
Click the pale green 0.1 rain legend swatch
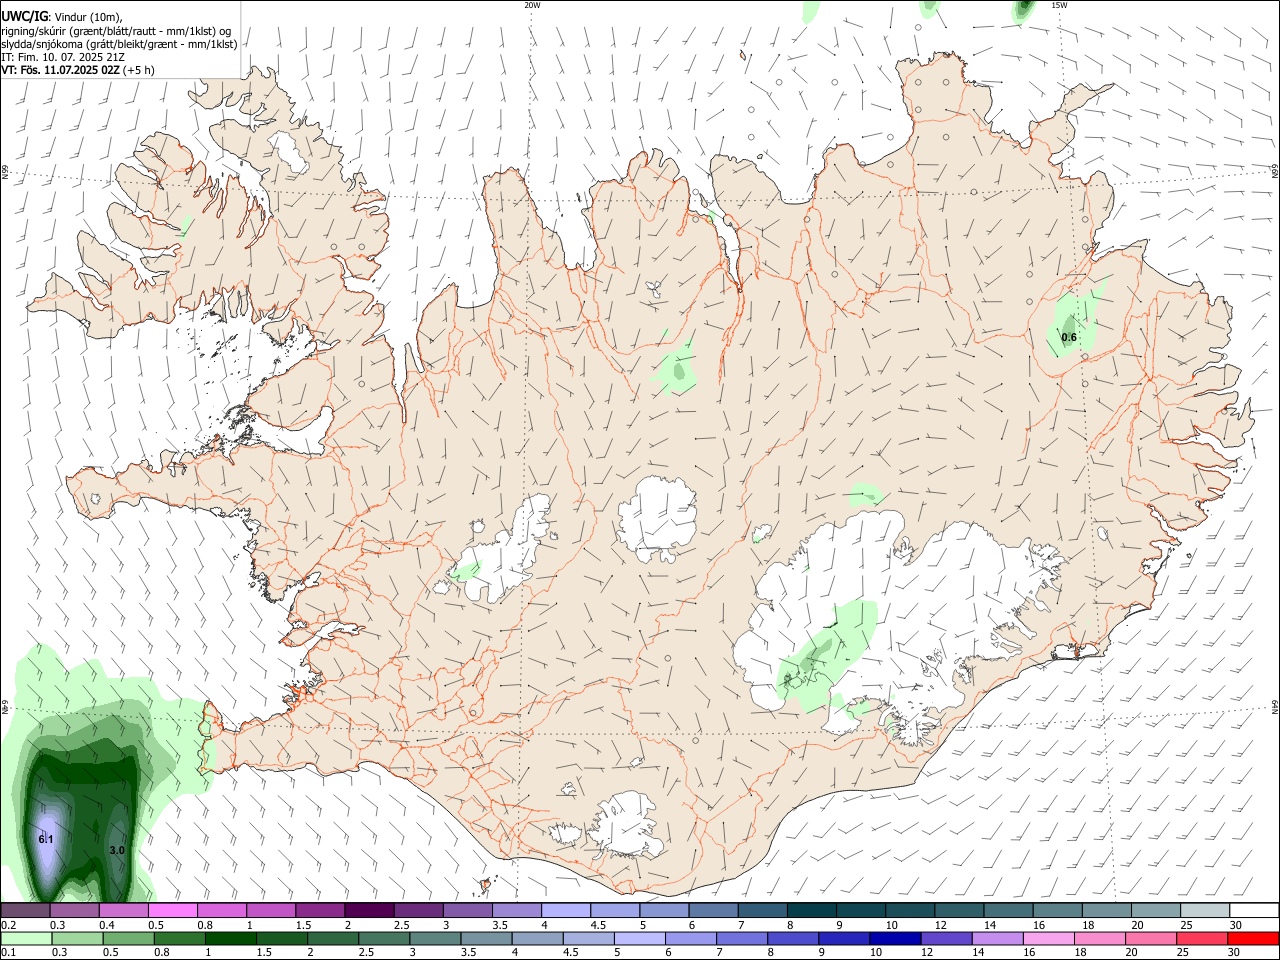pyautogui.click(x=26, y=939)
